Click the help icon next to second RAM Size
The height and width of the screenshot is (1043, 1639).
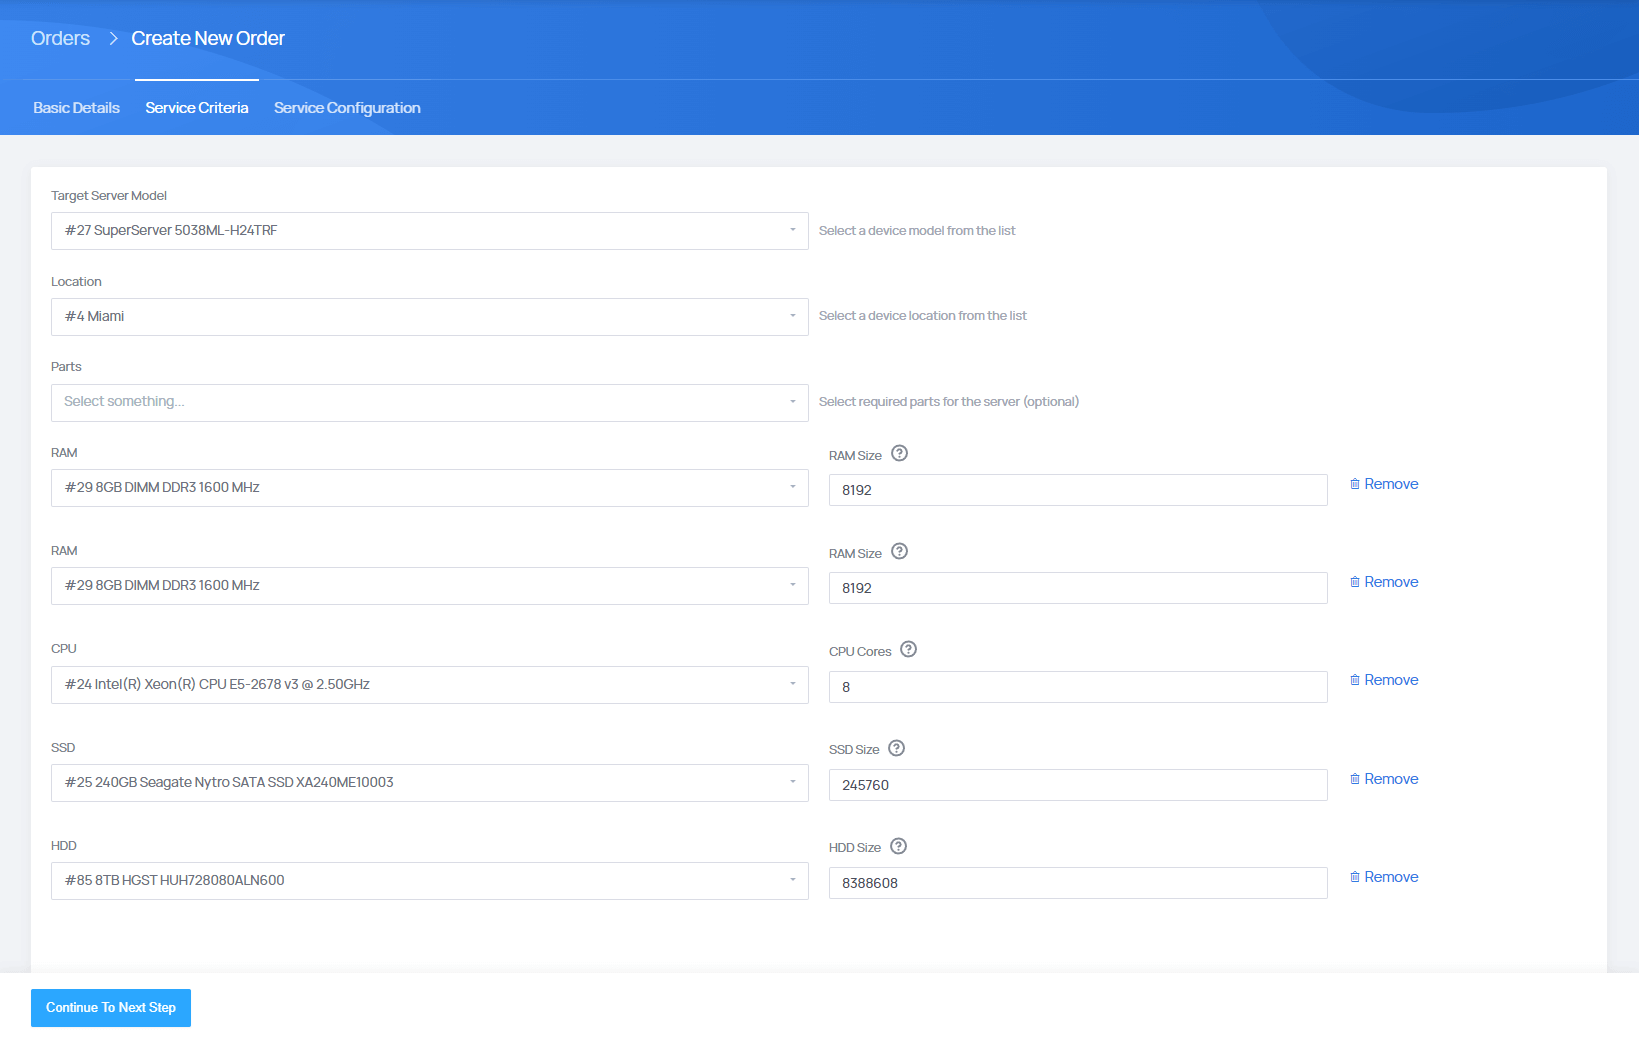(x=899, y=552)
